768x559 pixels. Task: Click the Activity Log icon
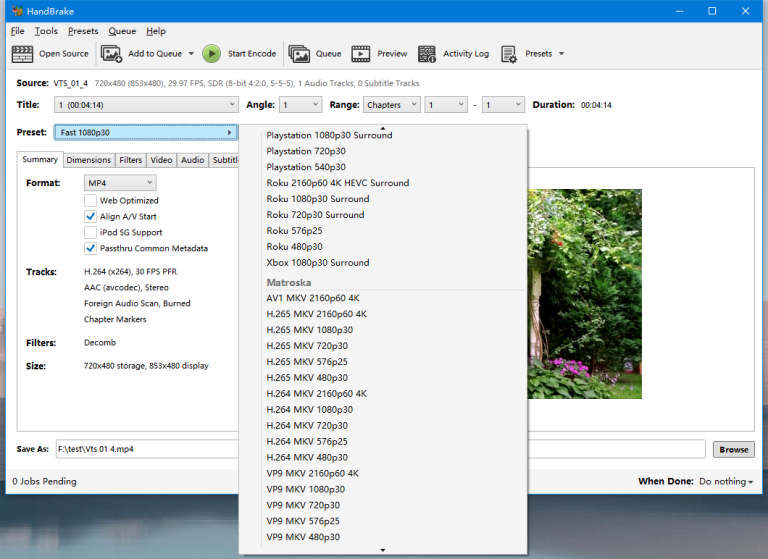[427, 54]
